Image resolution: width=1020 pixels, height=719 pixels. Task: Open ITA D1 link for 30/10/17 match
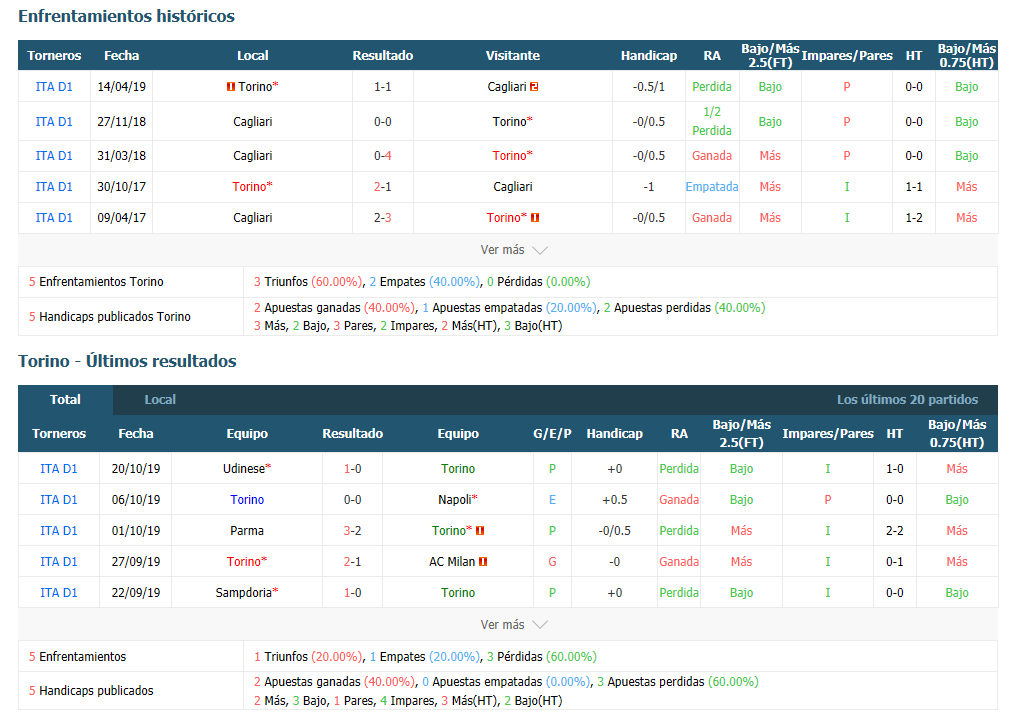pyautogui.click(x=54, y=187)
